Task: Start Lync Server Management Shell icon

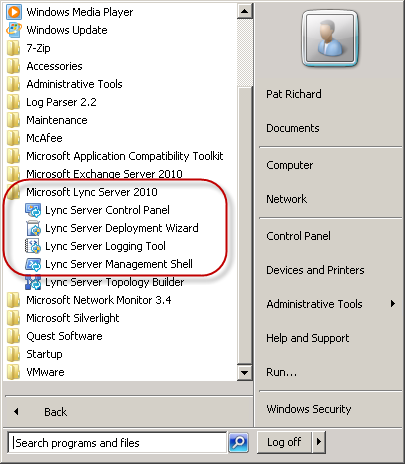Action: point(33,264)
